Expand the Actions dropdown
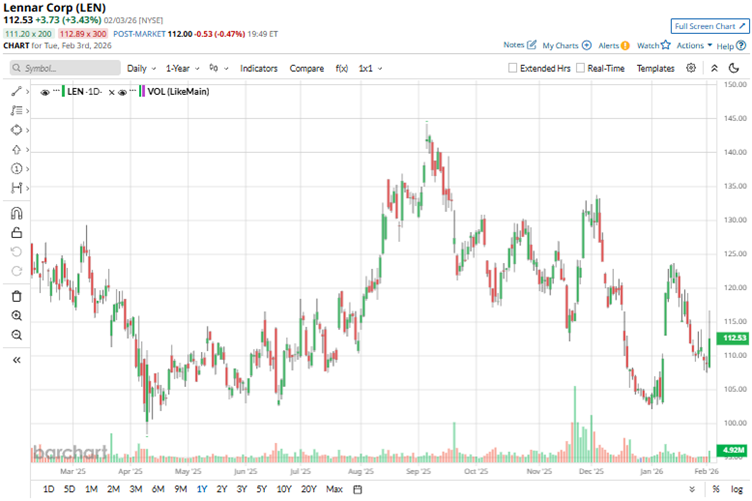 (x=694, y=45)
